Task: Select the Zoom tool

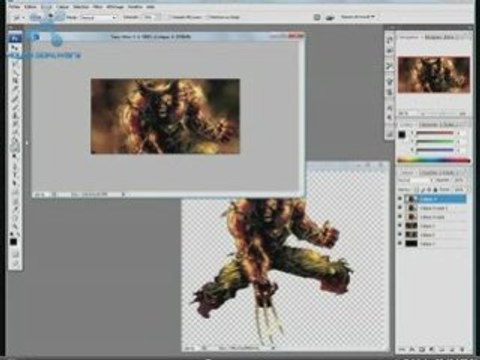Action: tap(15, 226)
